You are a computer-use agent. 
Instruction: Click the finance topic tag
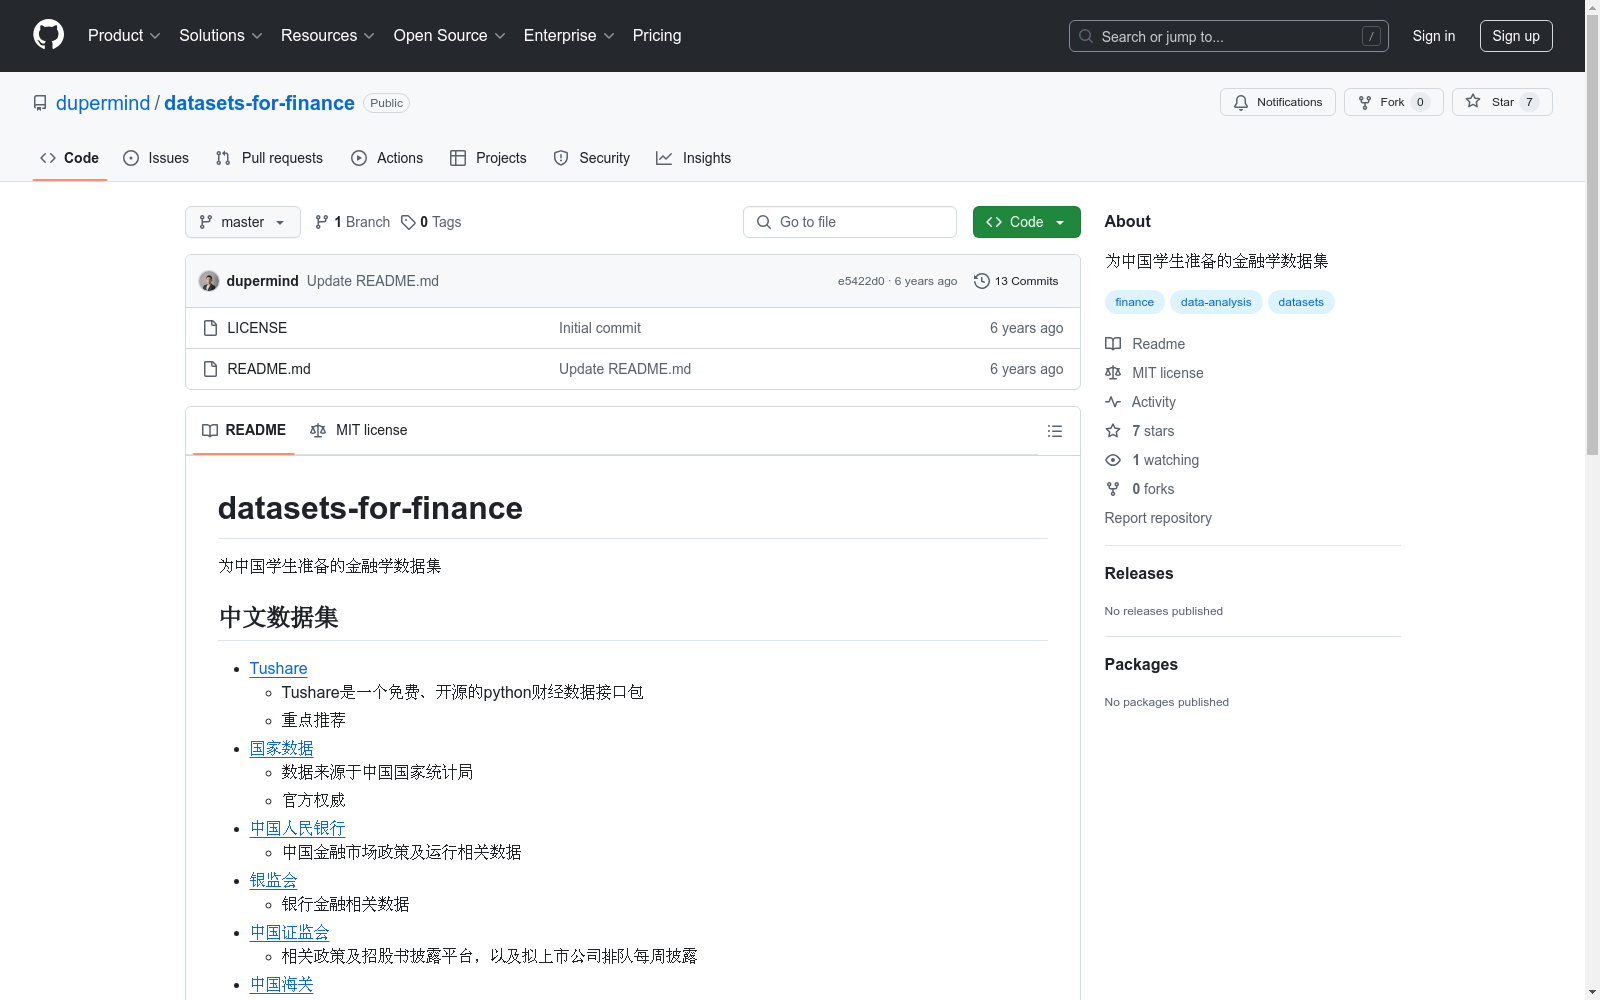tap(1134, 302)
